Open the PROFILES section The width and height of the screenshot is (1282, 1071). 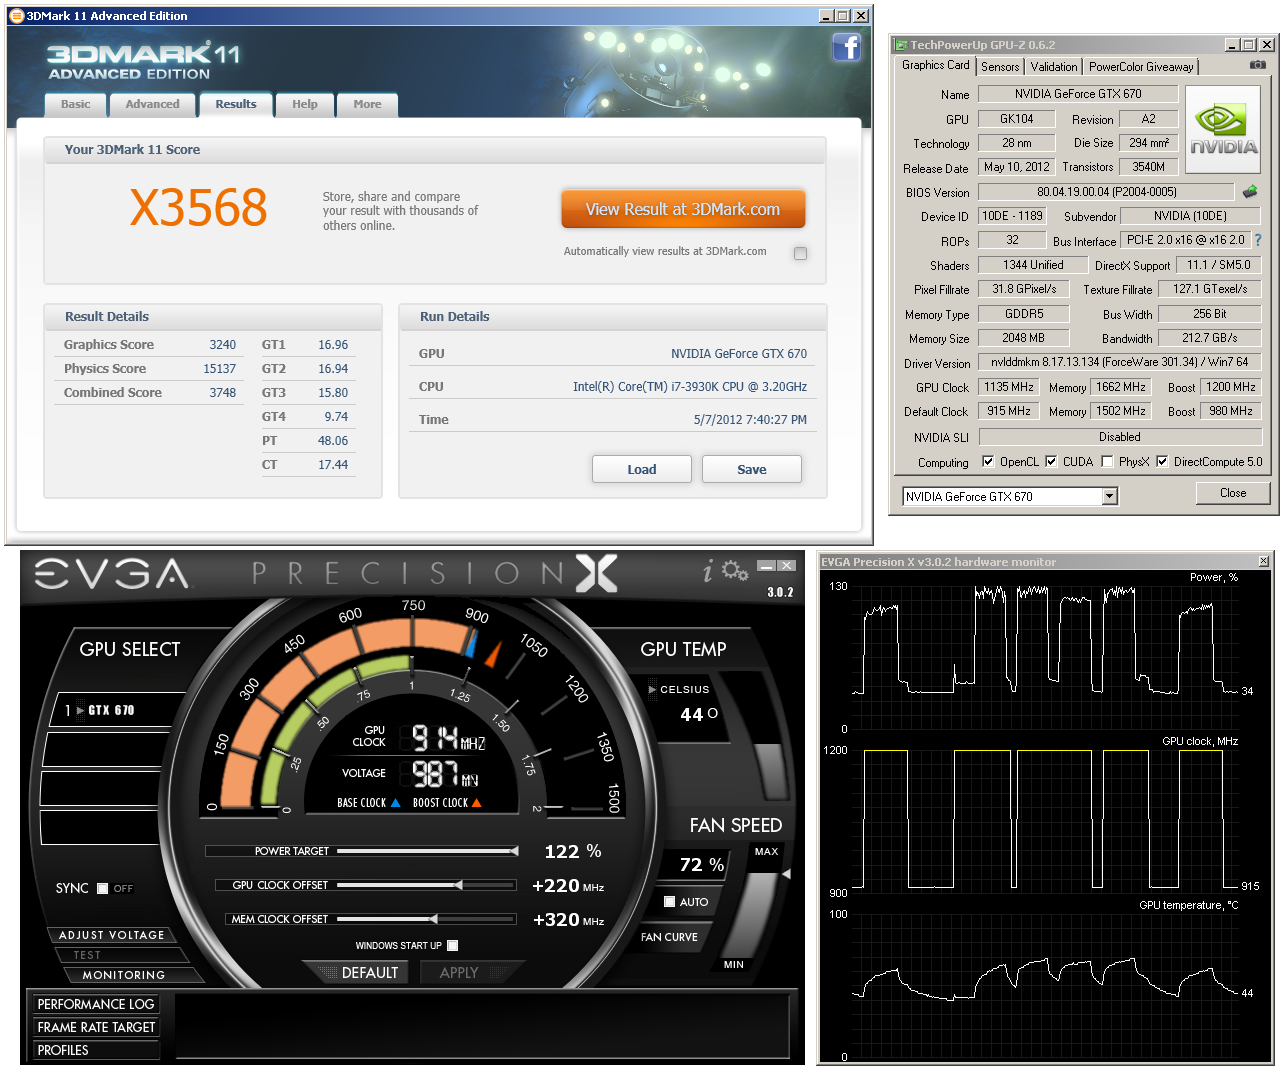point(96,1050)
